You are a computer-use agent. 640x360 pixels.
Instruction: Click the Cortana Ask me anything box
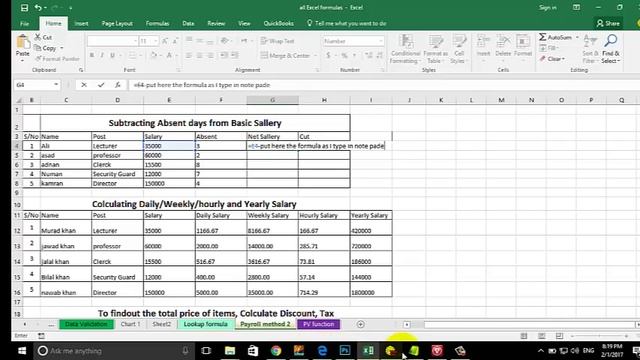click(113, 351)
